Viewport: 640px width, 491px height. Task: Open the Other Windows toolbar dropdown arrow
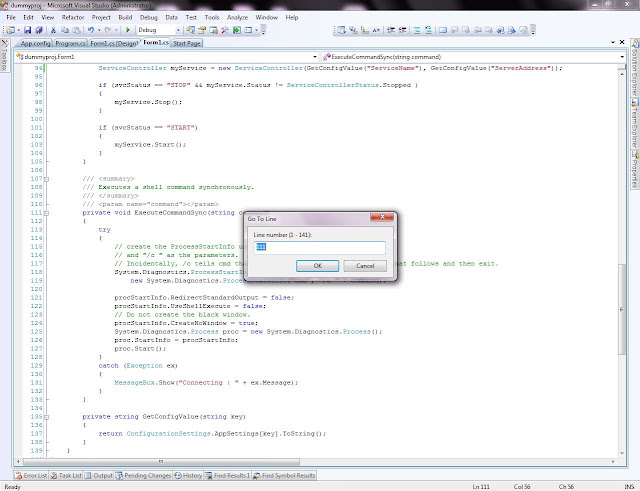[256, 31]
